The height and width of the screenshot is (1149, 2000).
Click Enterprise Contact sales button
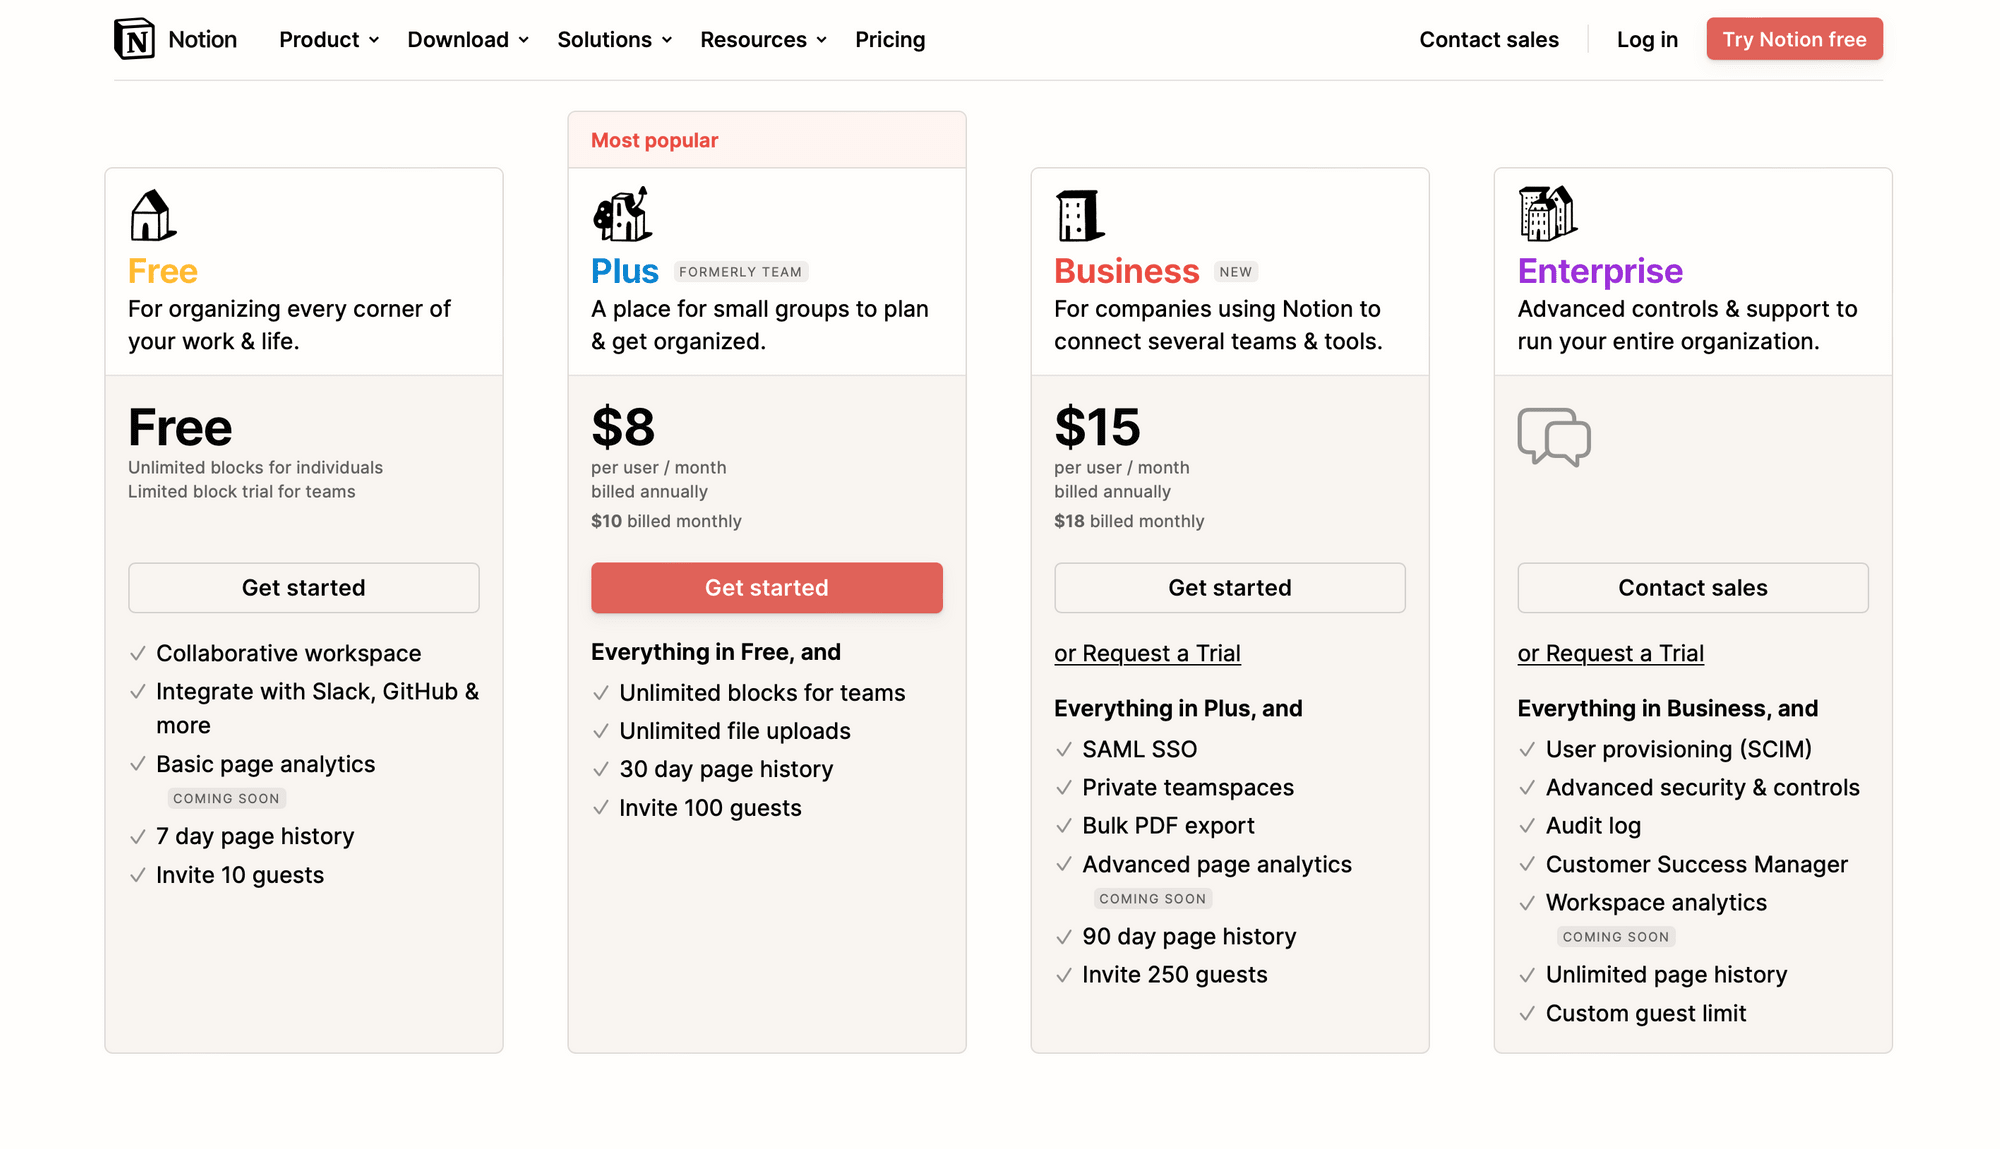(x=1692, y=588)
